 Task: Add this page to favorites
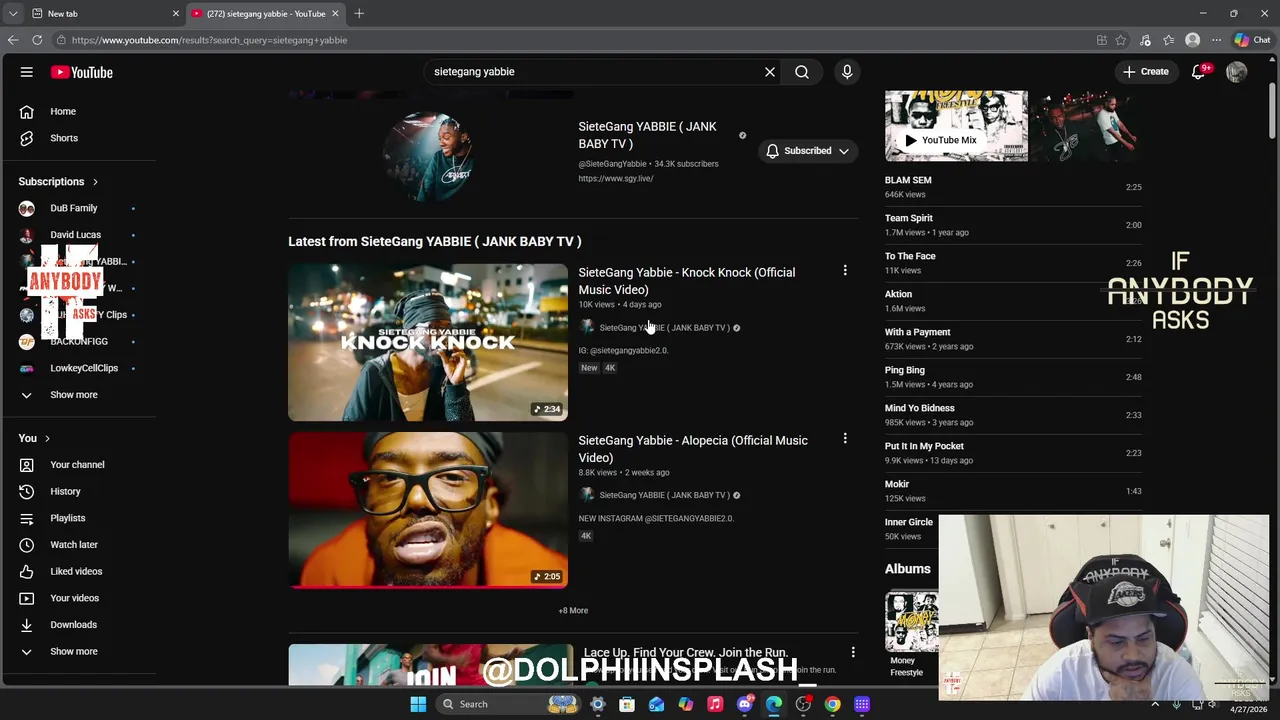tap(1121, 40)
